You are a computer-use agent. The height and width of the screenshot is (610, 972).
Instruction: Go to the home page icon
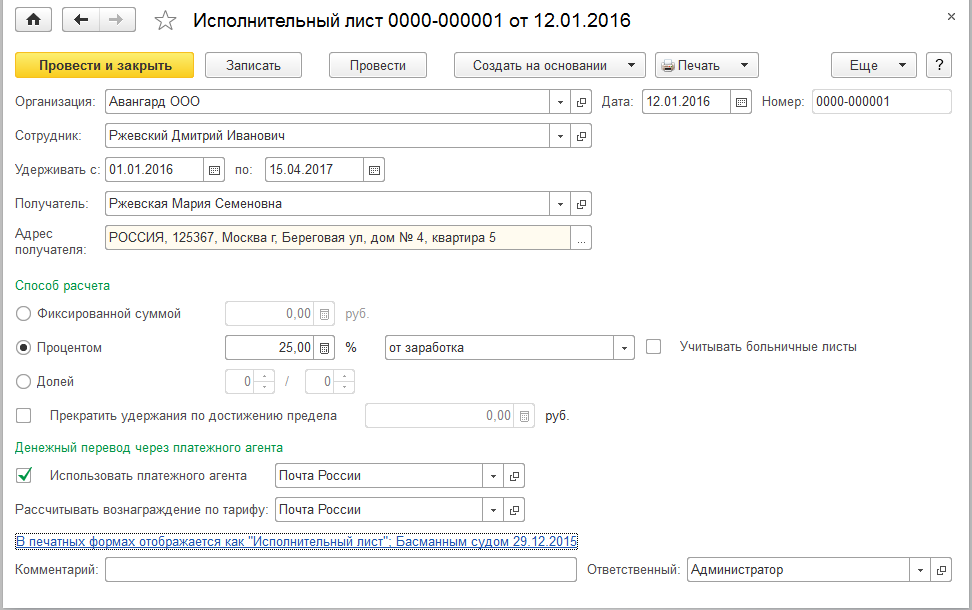click(33, 20)
